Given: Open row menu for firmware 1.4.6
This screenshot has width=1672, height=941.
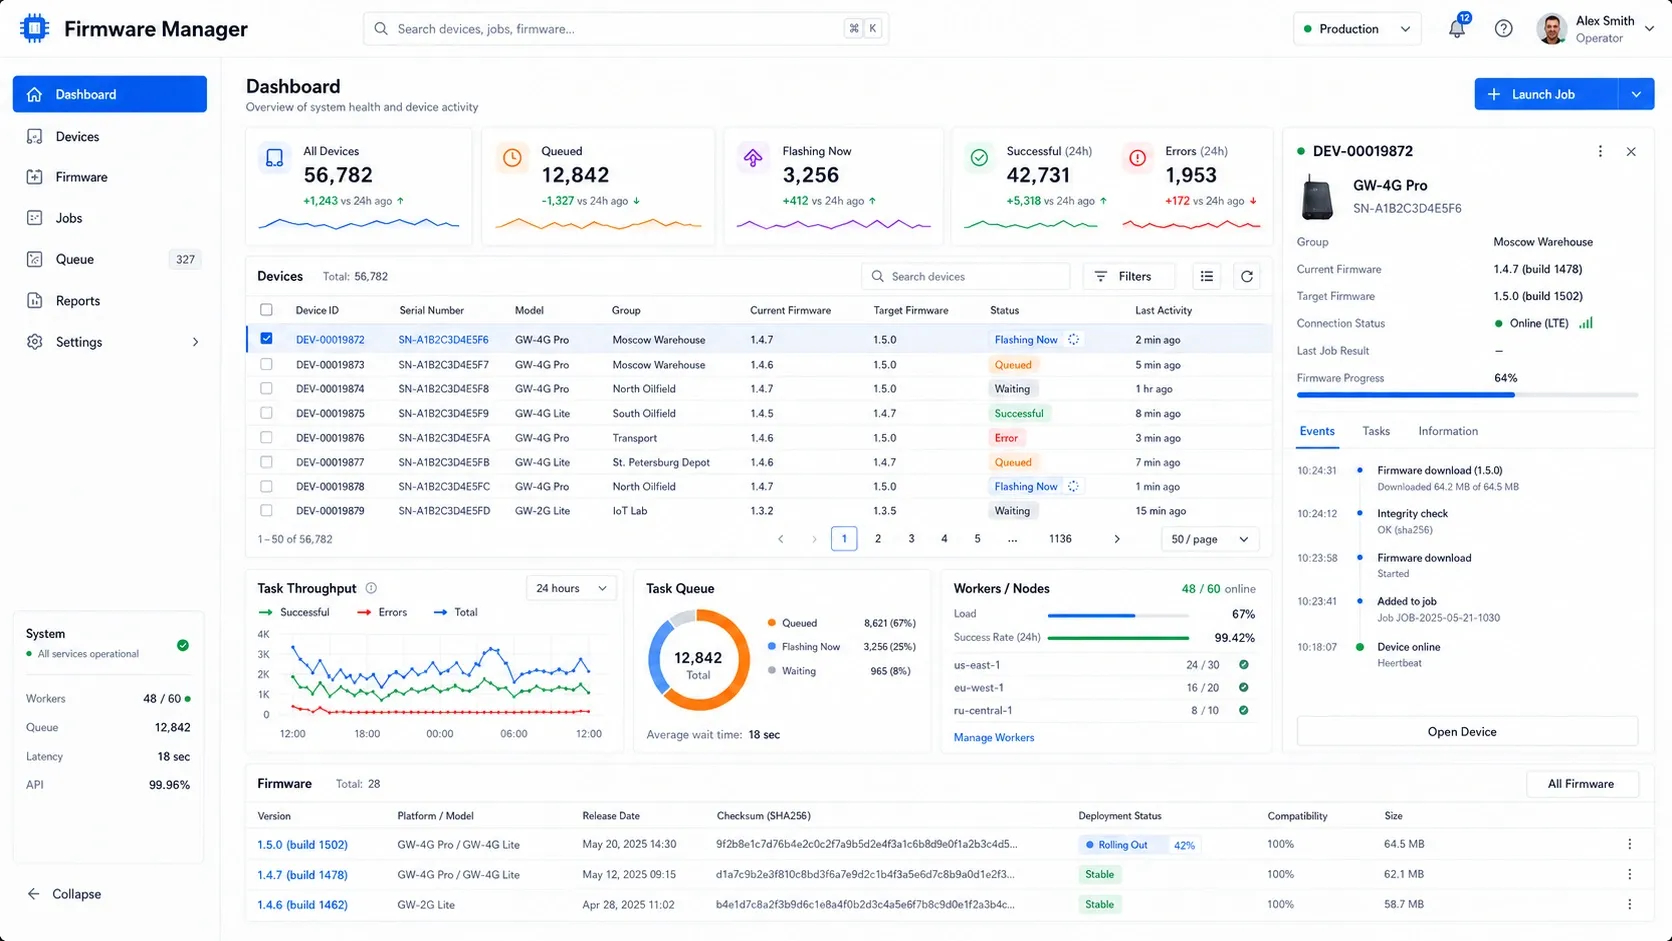Looking at the screenshot, I should point(1629,905).
